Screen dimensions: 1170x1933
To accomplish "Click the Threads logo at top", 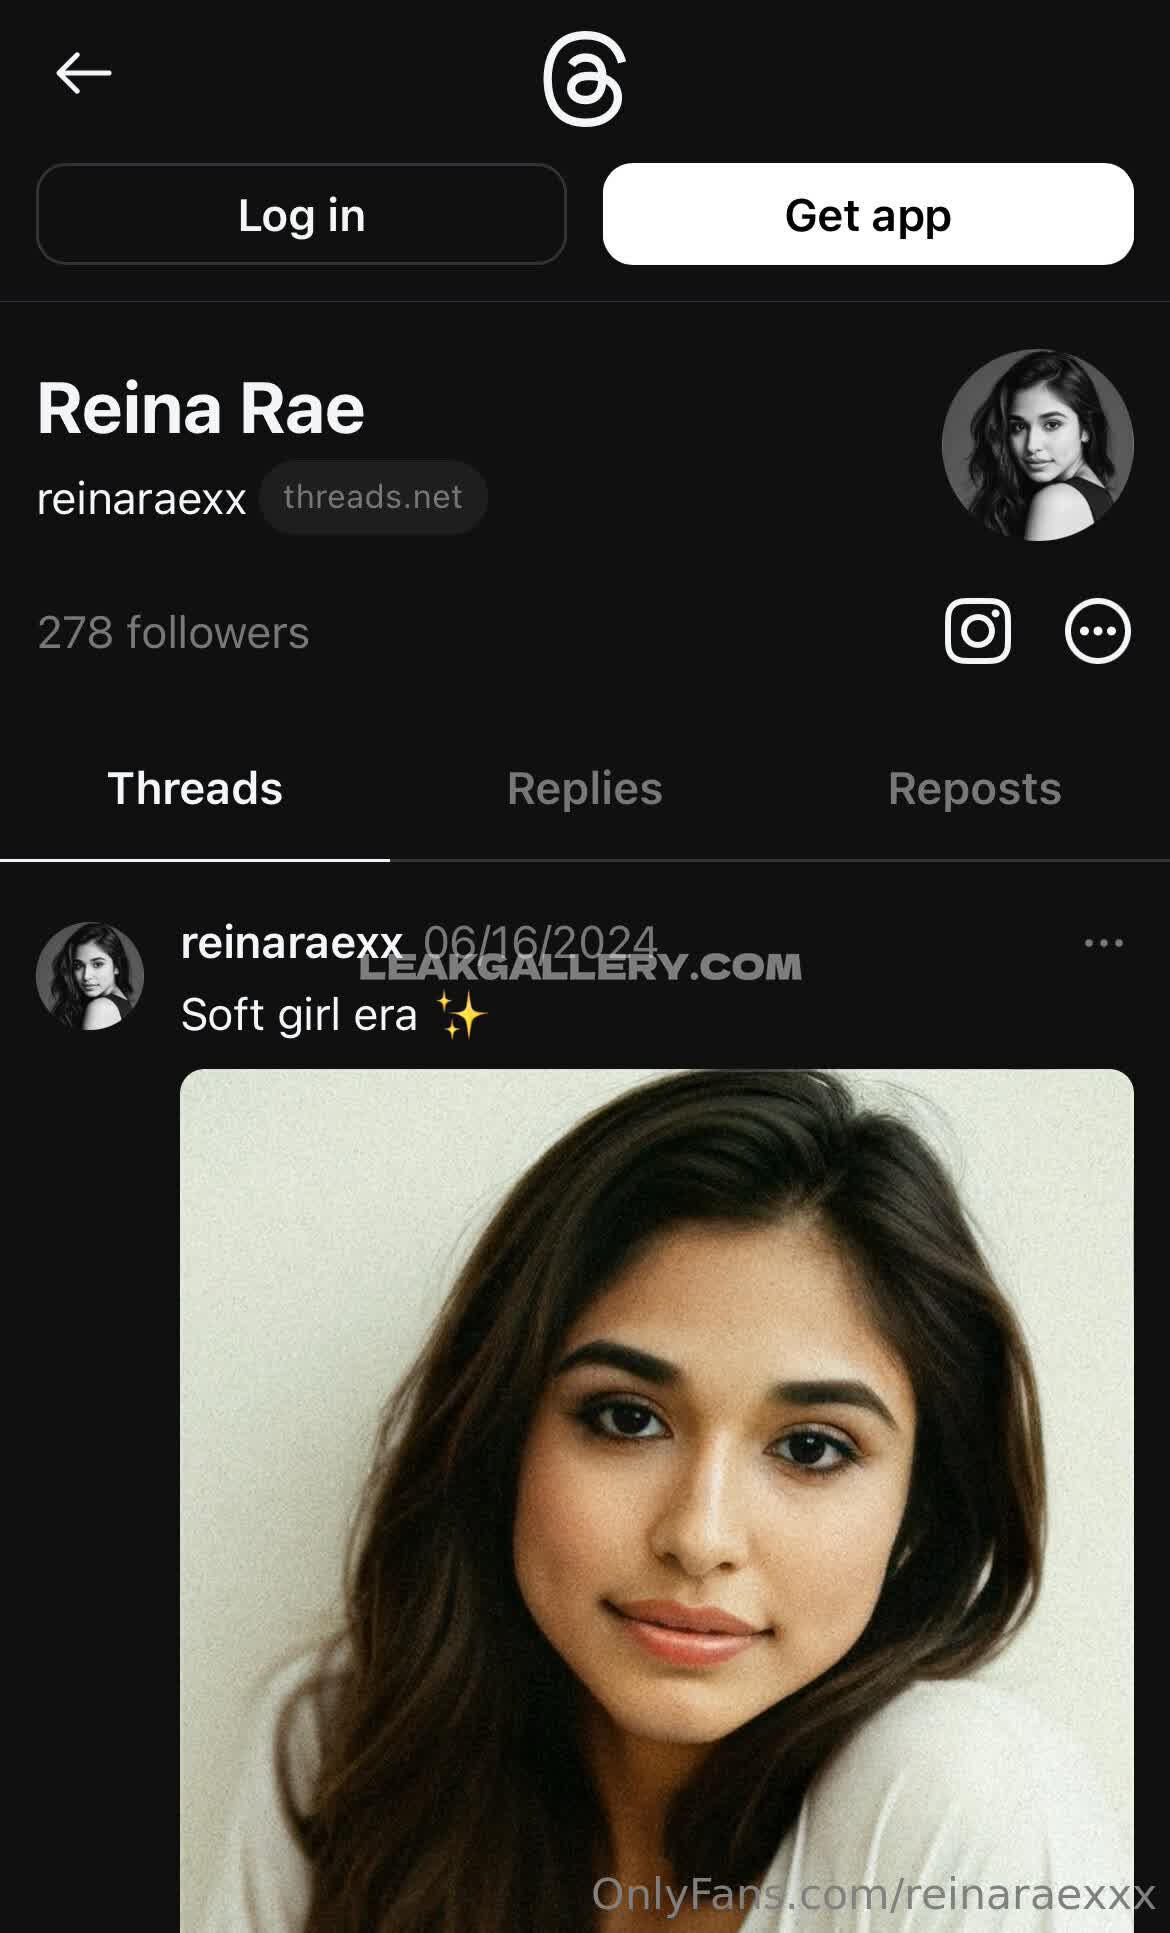I will (584, 79).
